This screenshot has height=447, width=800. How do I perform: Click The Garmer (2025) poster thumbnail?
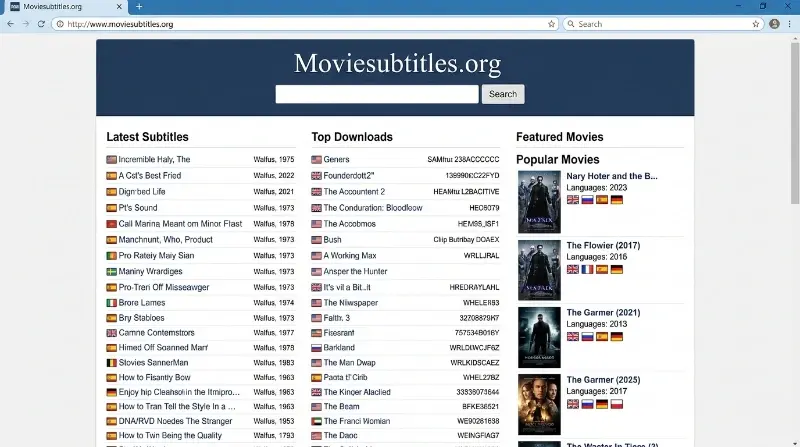click(x=539, y=405)
